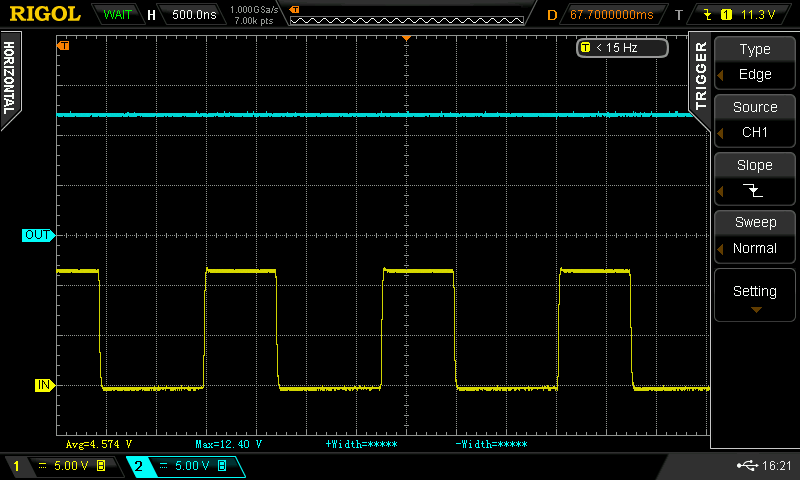Click the Avg=4.574 V measurement
800x480 pixels.
pos(99,444)
